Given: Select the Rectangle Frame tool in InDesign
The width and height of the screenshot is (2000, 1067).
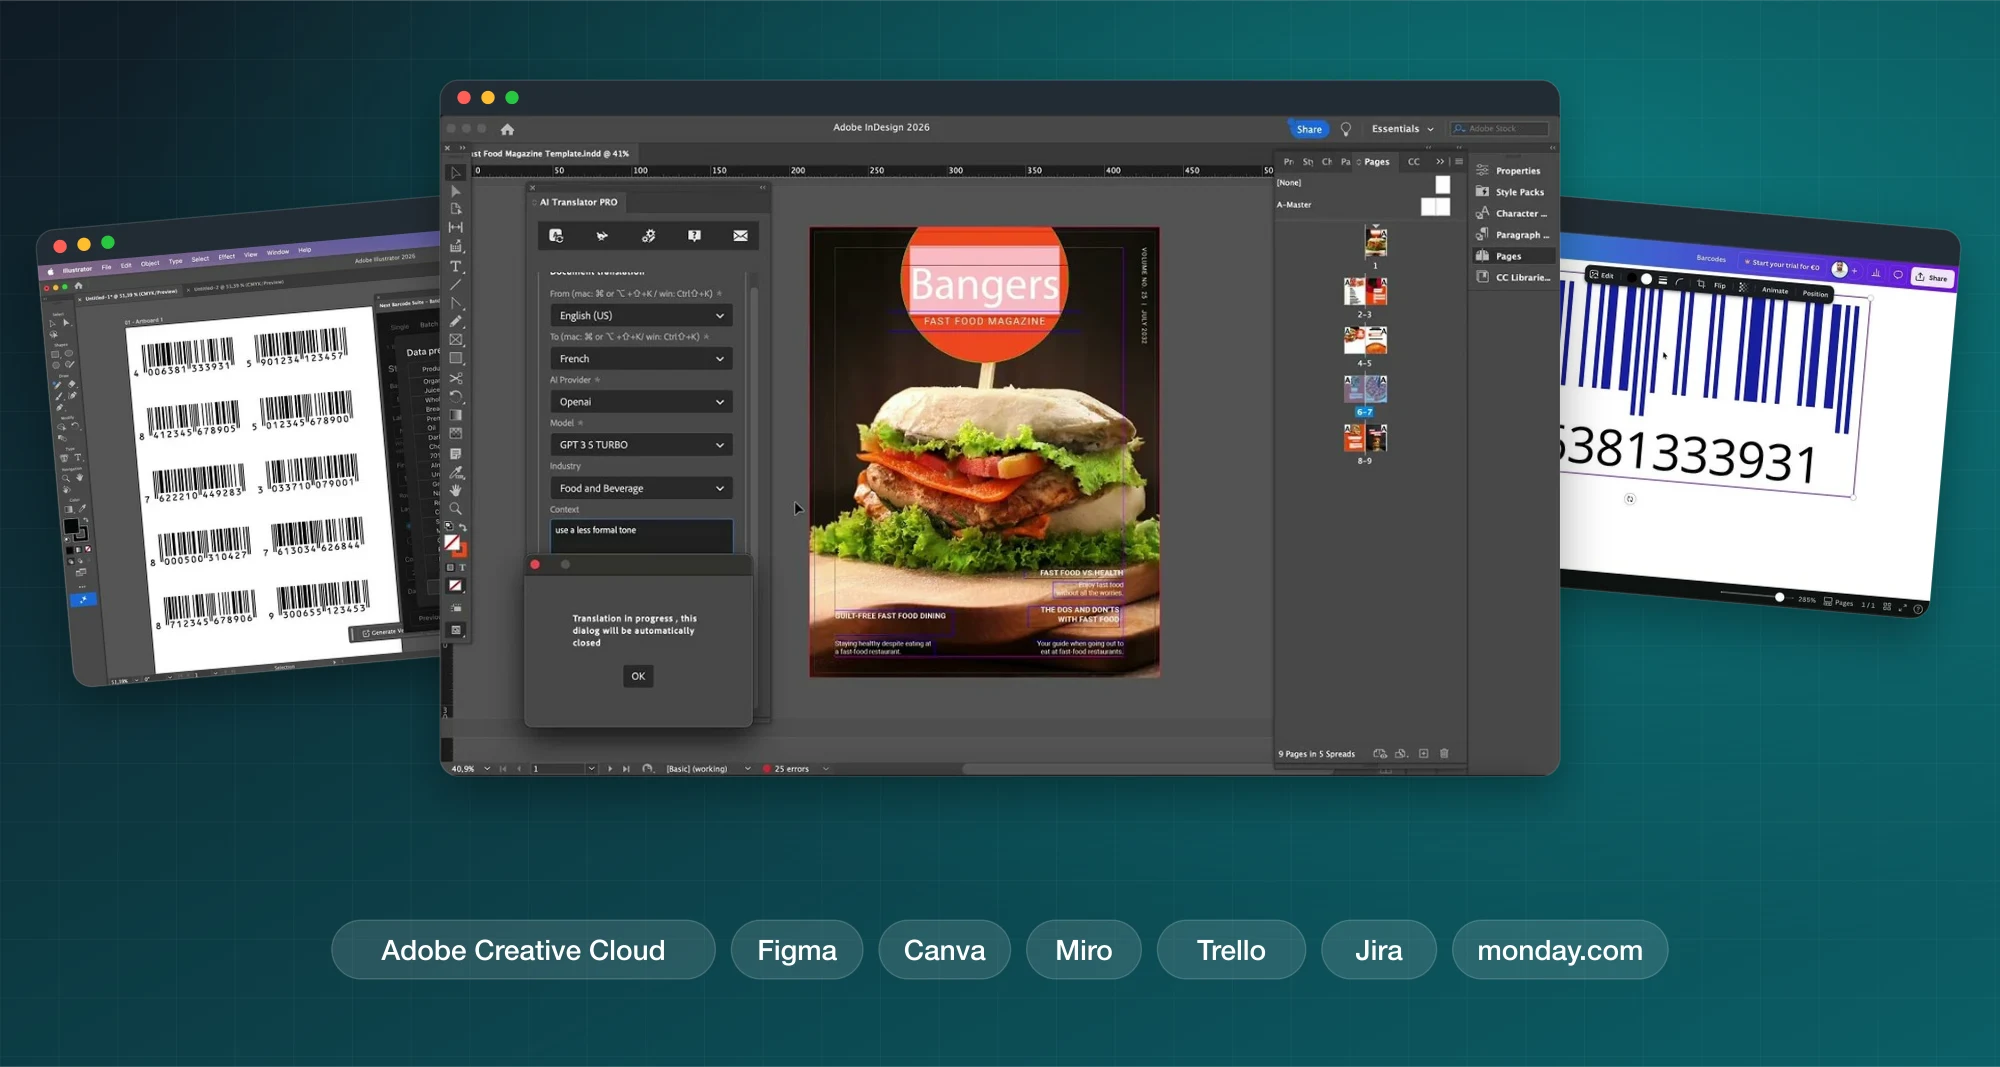Looking at the screenshot, I should point(456,340).
